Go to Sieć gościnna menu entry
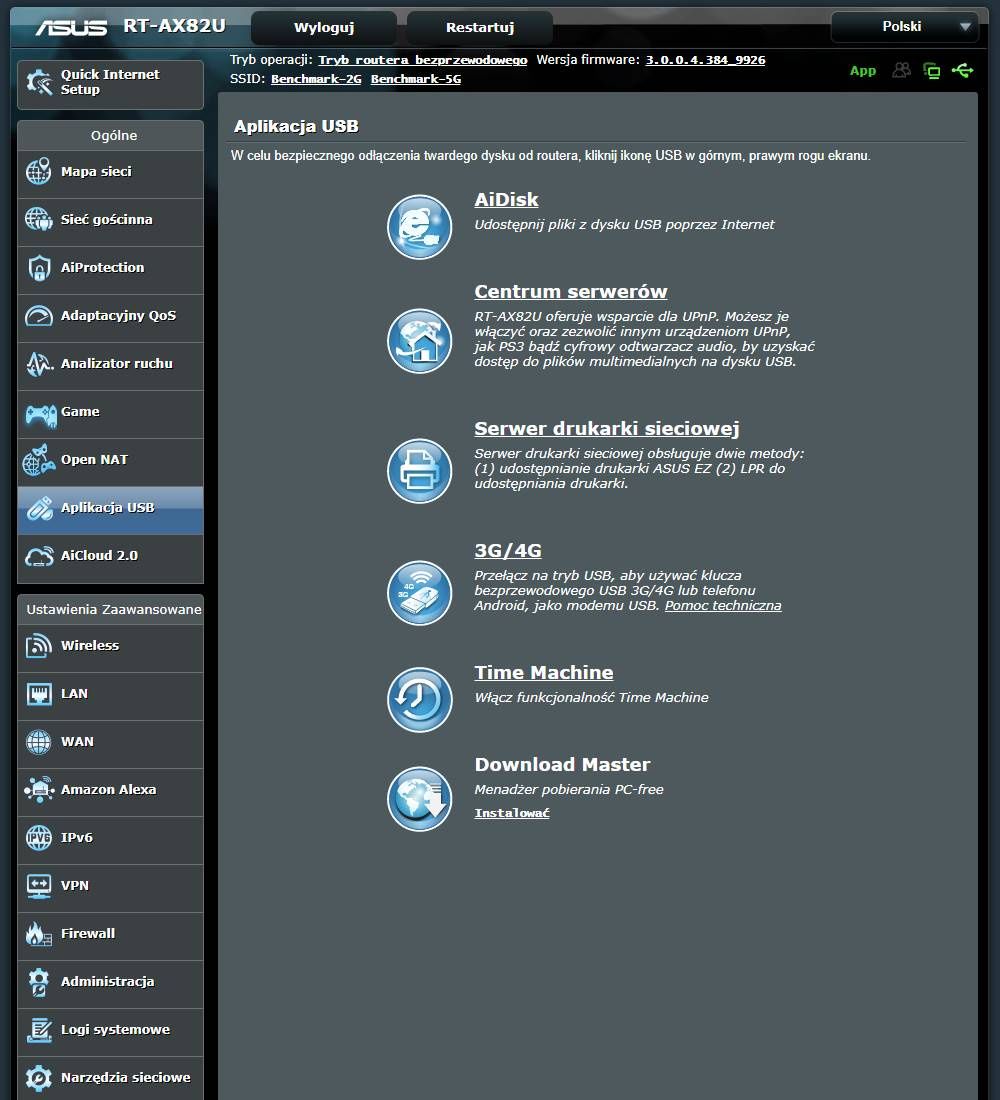This screenshot has height=1100, width=1000. tap(110, 222)
